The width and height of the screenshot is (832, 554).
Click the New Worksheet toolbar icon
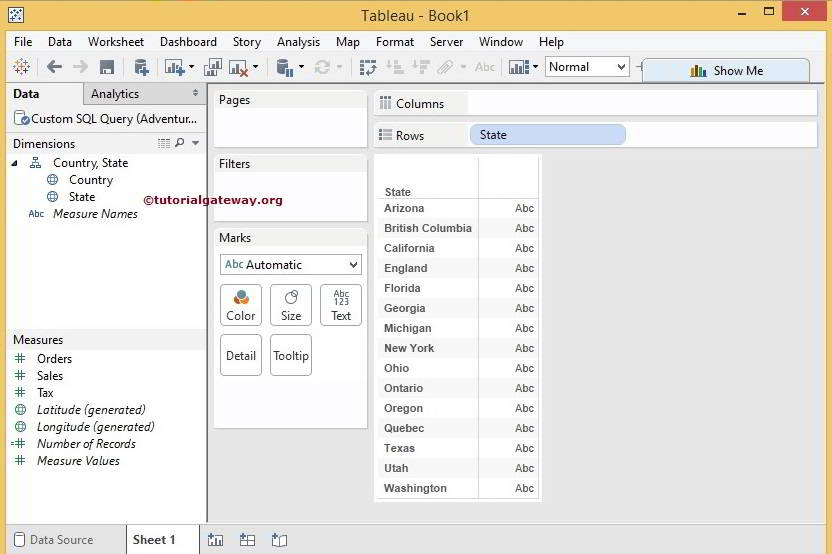click(x=175, y=67)
